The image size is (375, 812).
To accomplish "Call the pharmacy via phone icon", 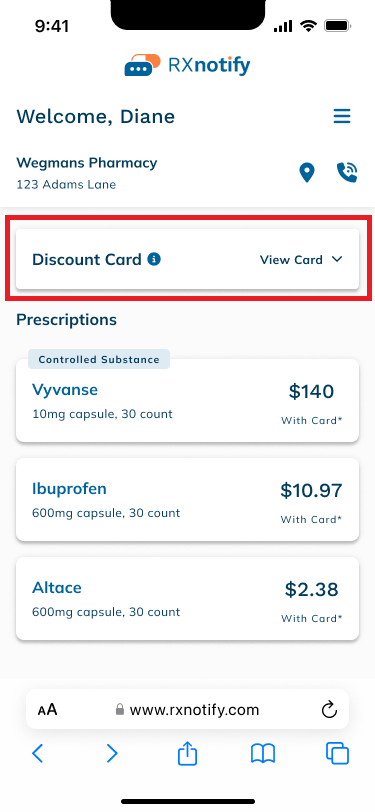I will [347, 172].
